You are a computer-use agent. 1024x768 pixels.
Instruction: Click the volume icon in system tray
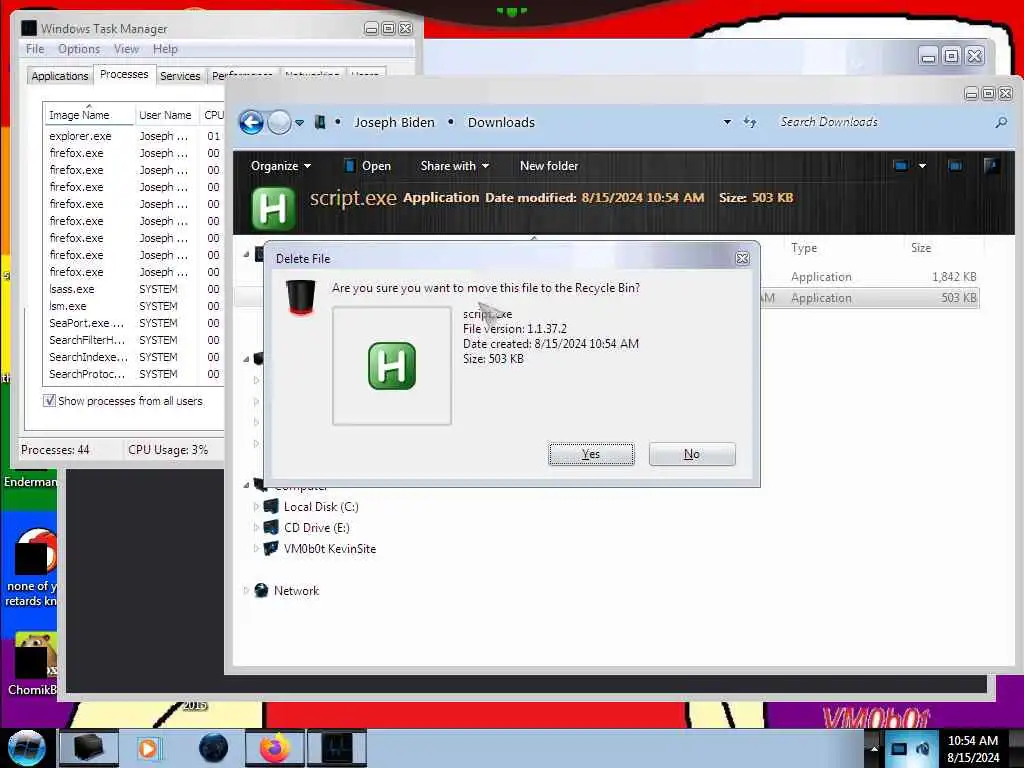[x=923, y=748]
